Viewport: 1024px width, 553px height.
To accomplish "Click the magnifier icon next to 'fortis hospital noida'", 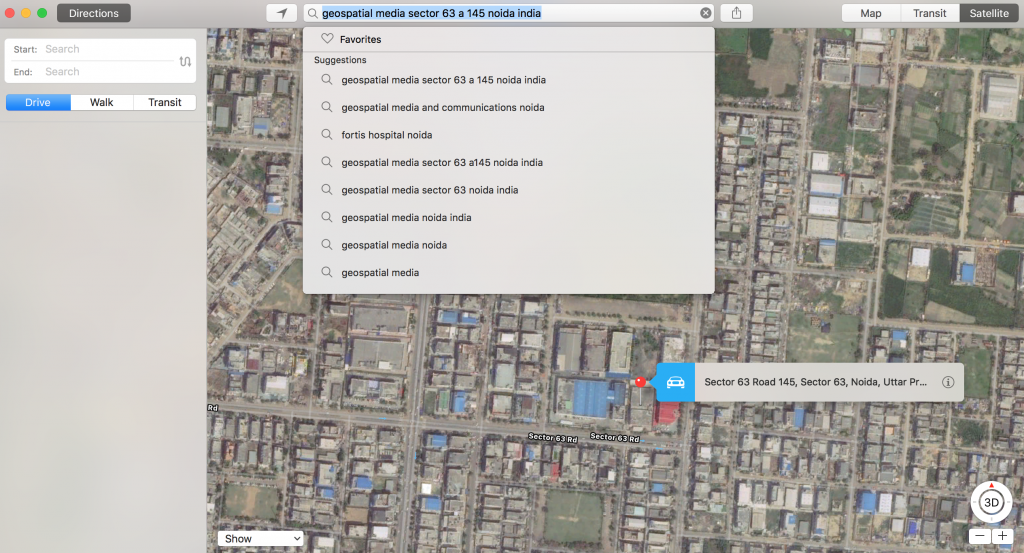I will point(327,134).
